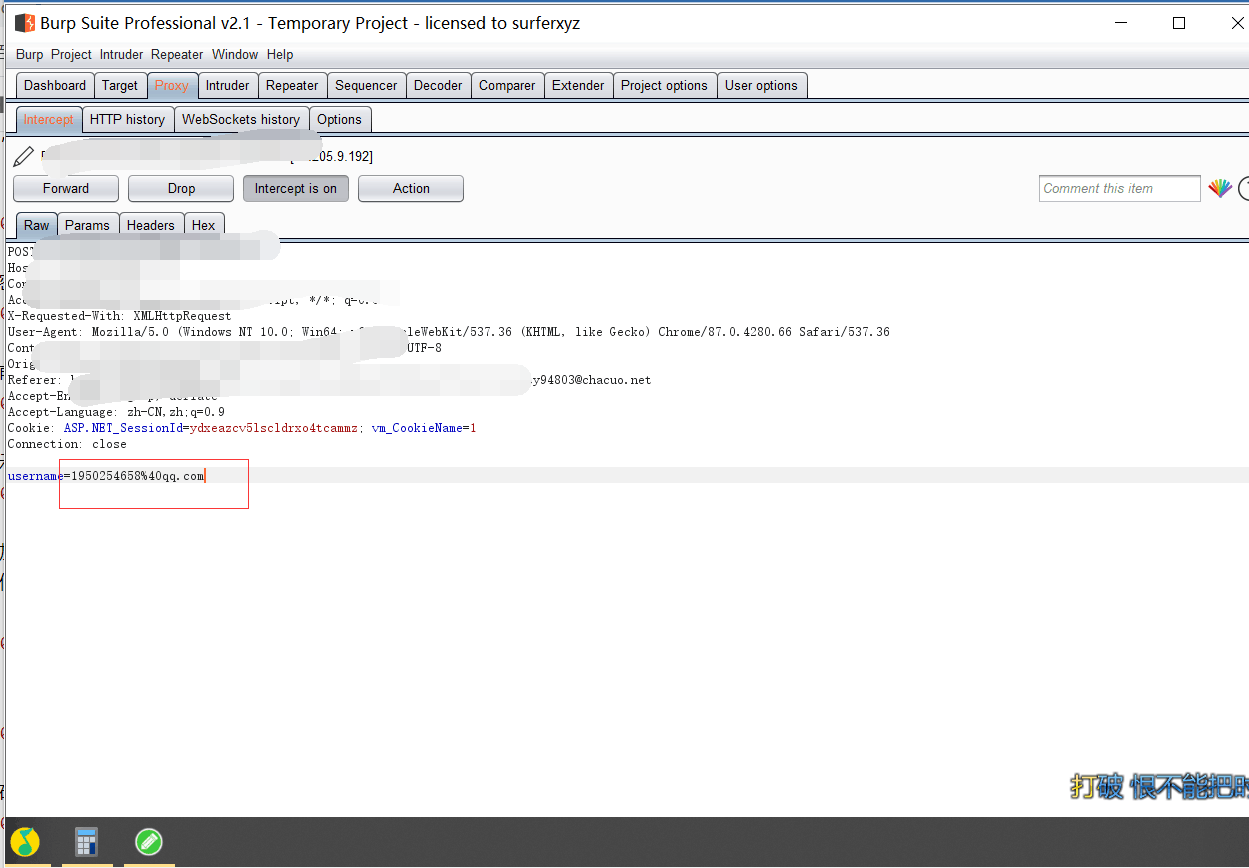Open the rainbow highlight color picker
Viewport: 1249px width, 868px height.
coord(1220,188)
